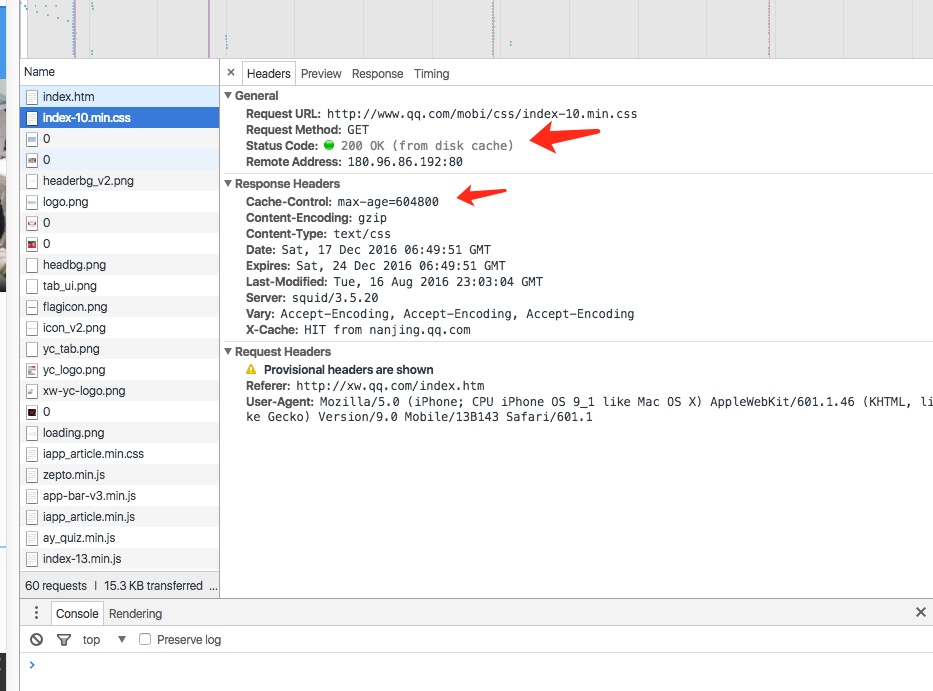Click the file icon beside index.htm
This screenshot has height=691, width=933.
pyautogui.click(x=32, y=97)
